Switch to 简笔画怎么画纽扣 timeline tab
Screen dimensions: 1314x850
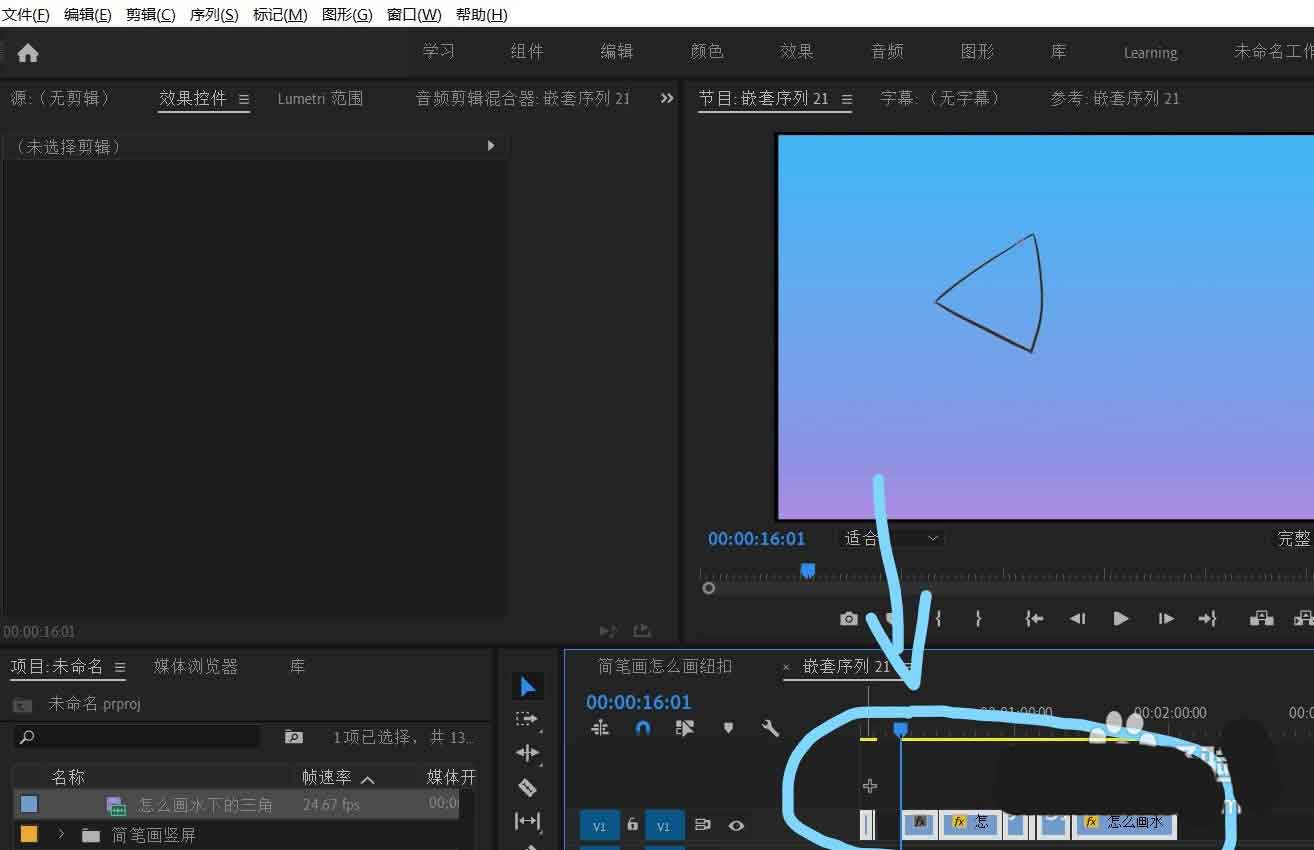[x=665, y=666]
